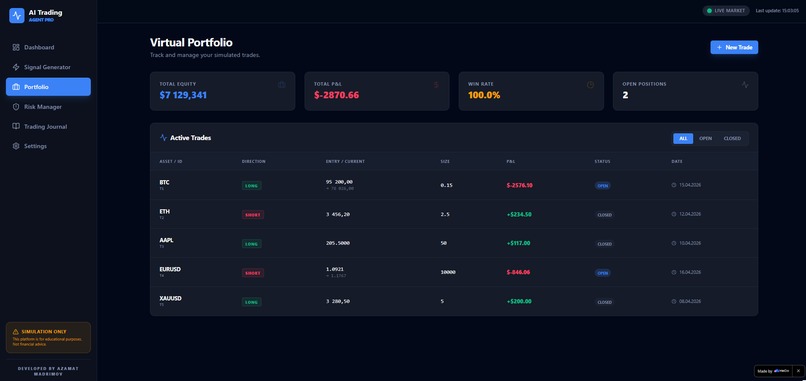Click the $-846.06 P&L value

click(518, 273)
